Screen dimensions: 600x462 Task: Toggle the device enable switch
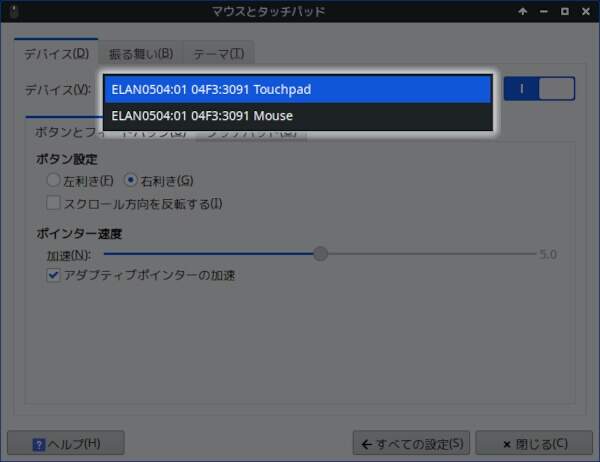[x=539, y=89]
